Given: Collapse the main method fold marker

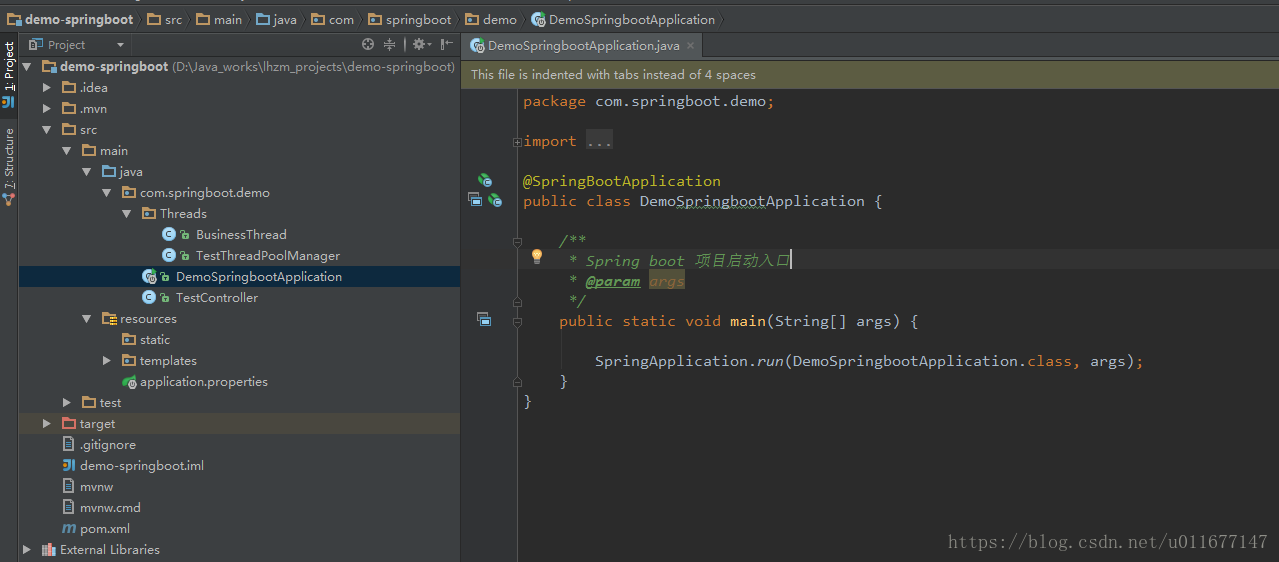Looking at the screenshot, I should pyautogui.click(x=517, y=321).
